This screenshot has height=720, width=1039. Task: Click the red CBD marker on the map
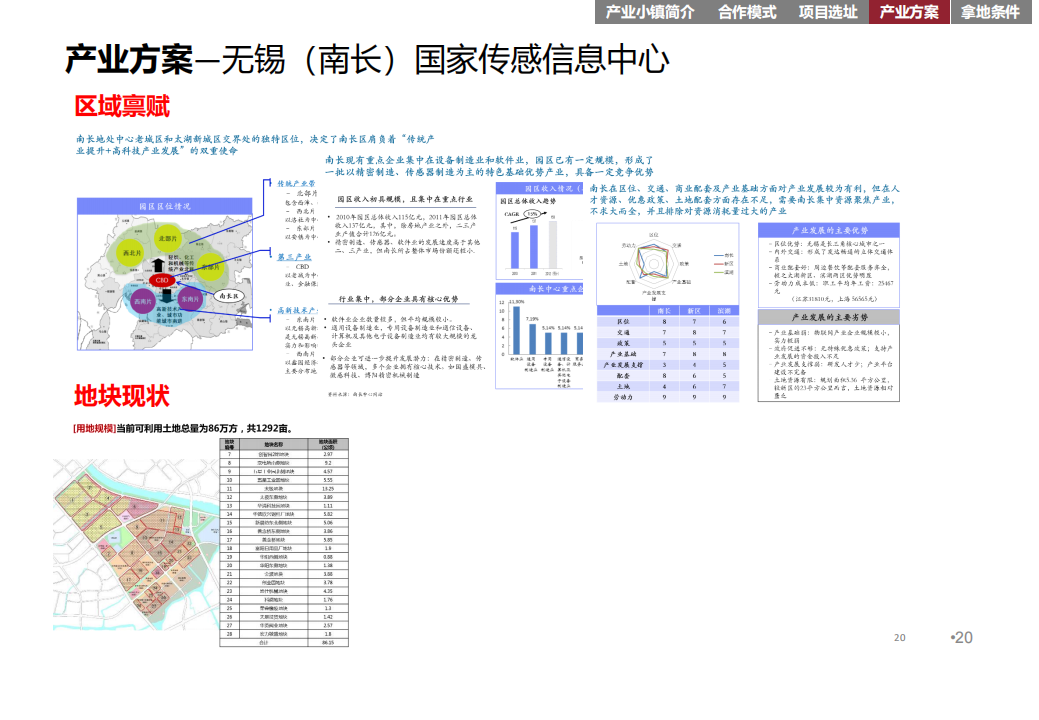[x=162, y=280]
